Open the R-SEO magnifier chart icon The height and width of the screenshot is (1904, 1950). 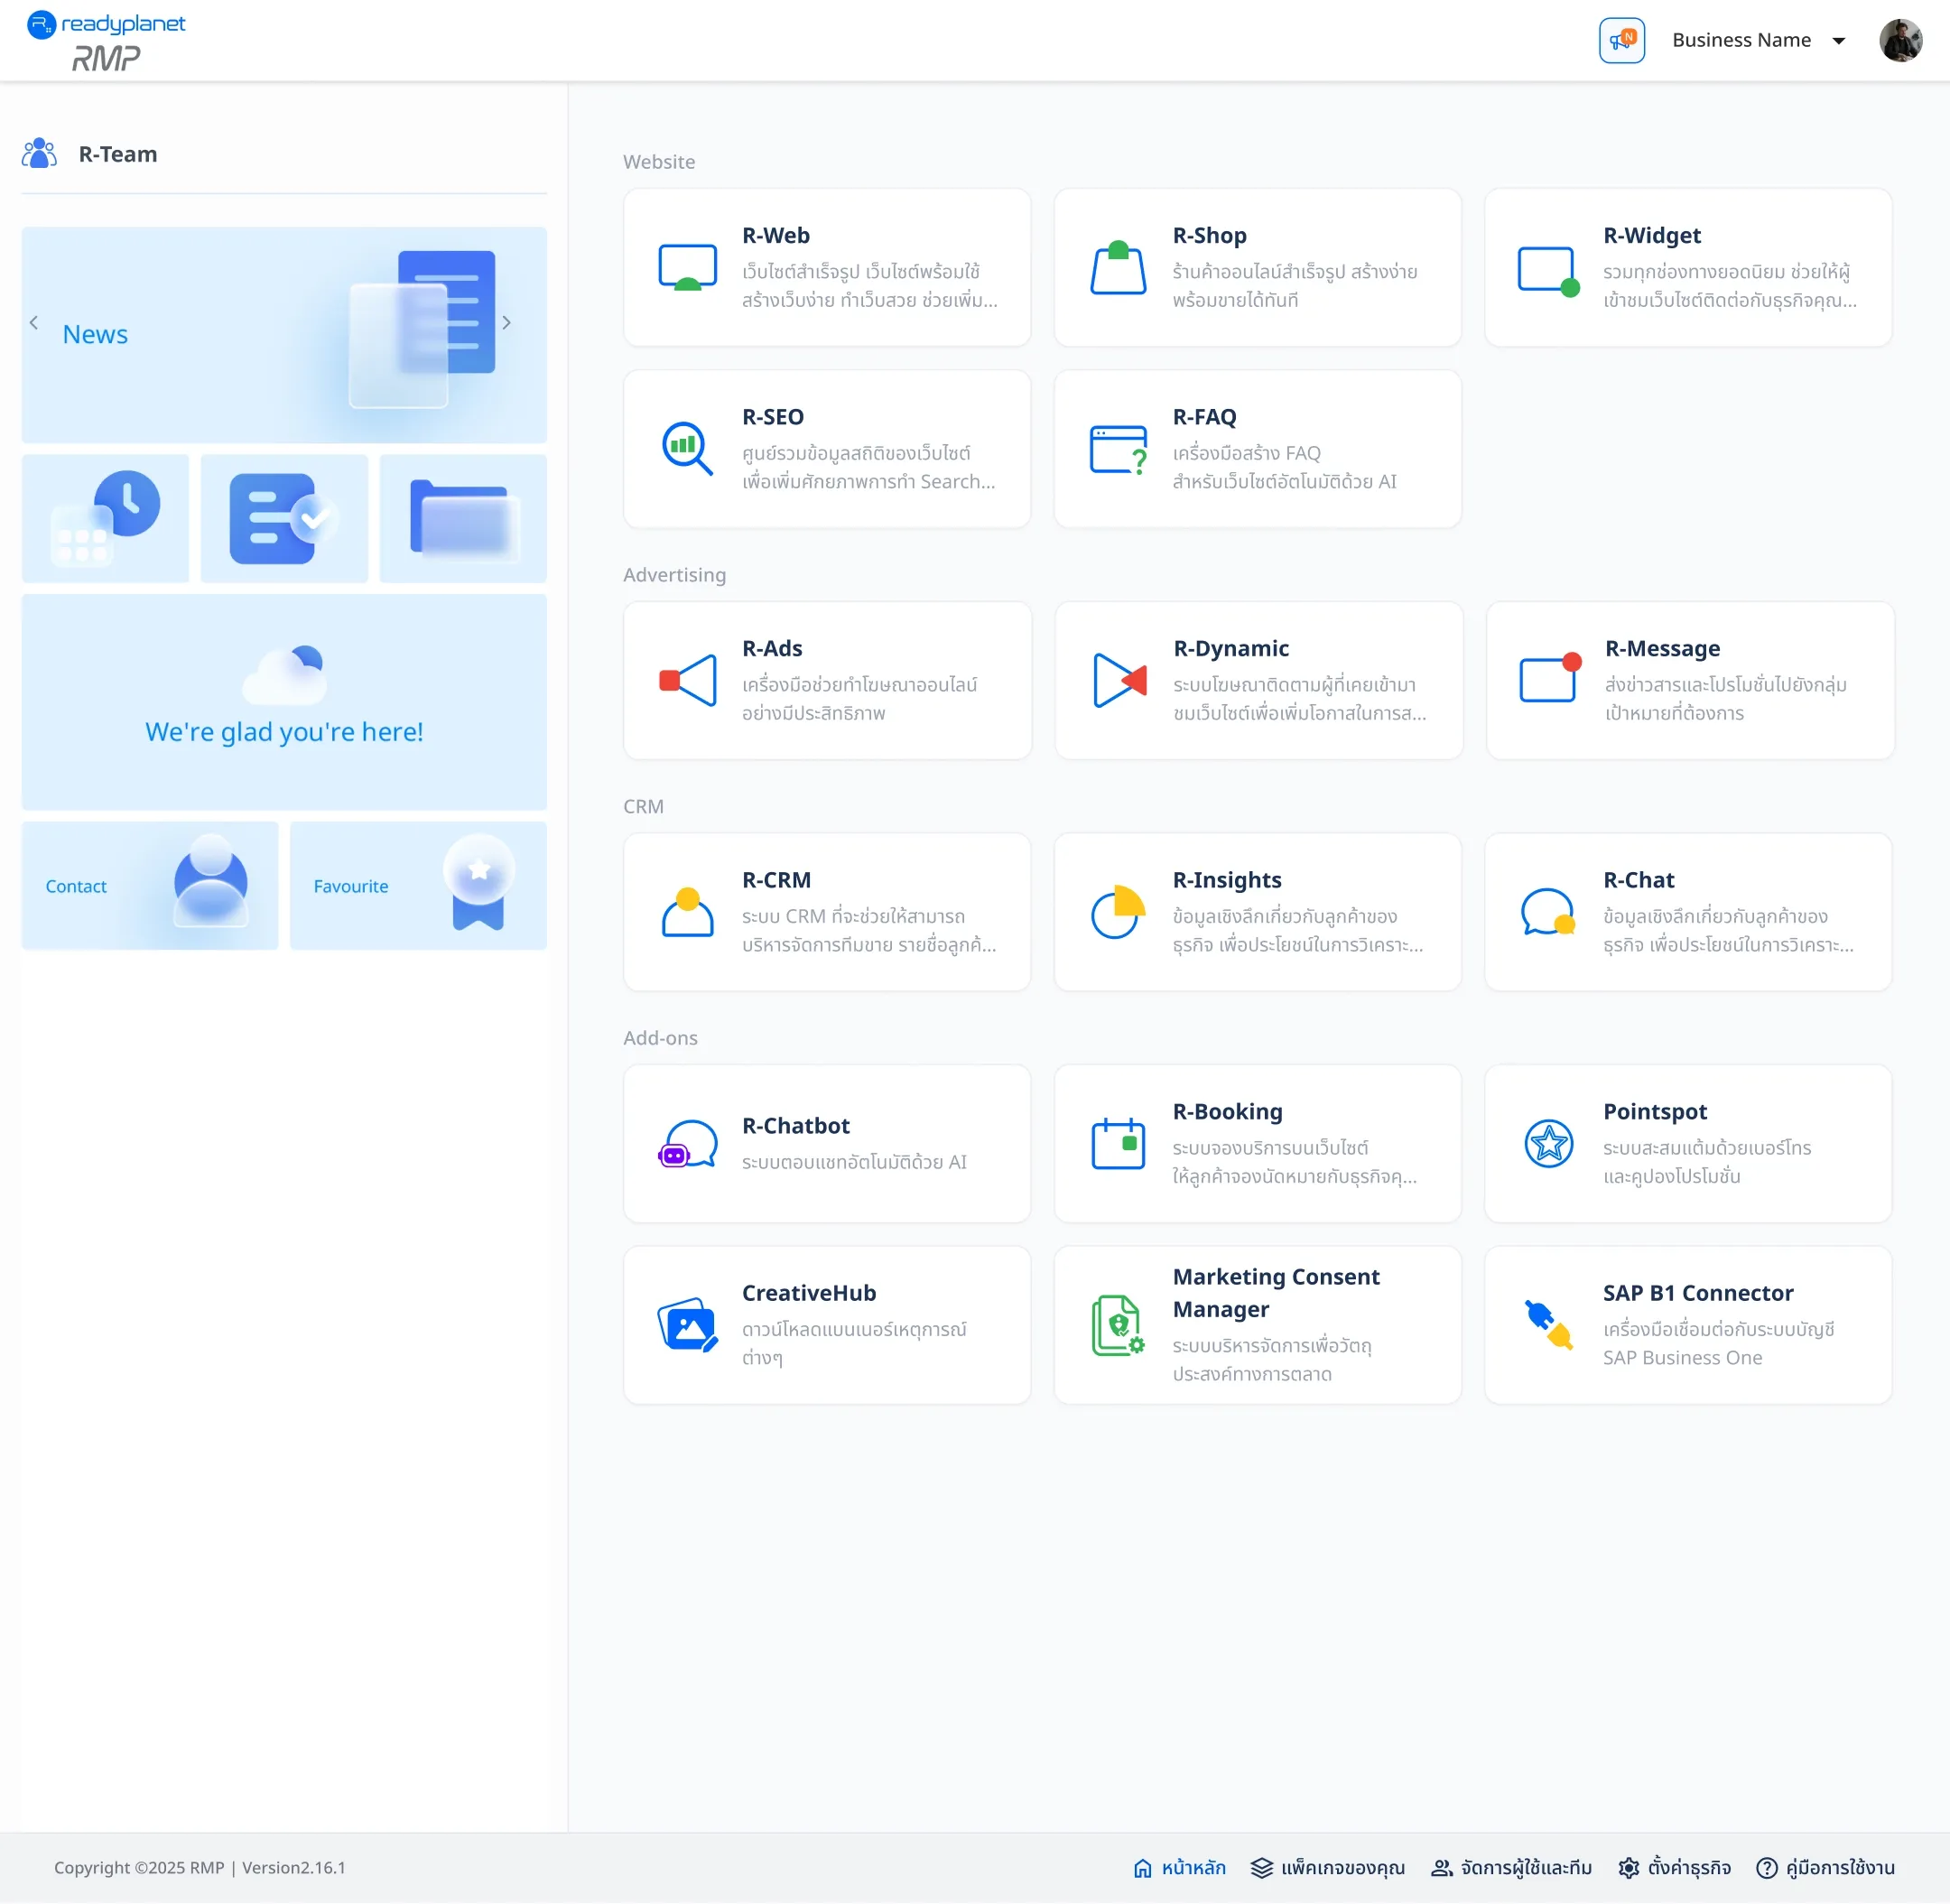coord(687,448)
